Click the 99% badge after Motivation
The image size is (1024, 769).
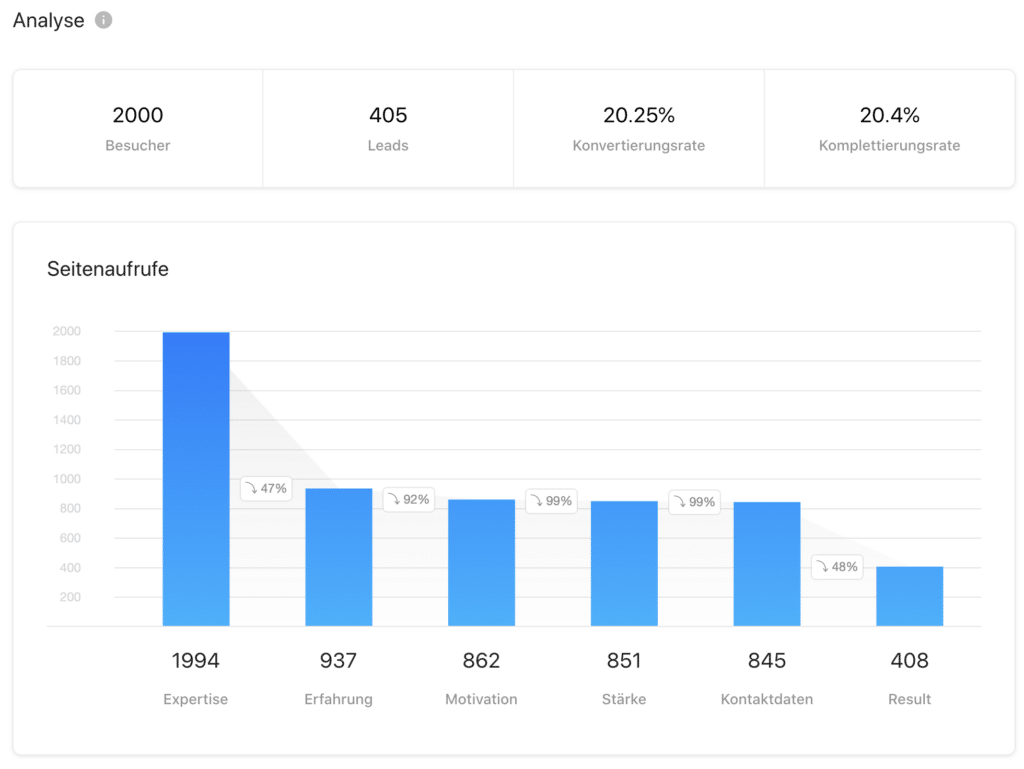click(552, 501)
